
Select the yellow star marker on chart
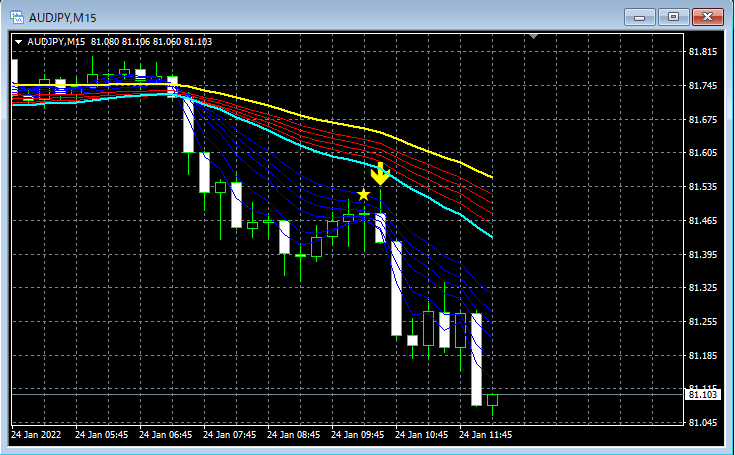[363, 194]
